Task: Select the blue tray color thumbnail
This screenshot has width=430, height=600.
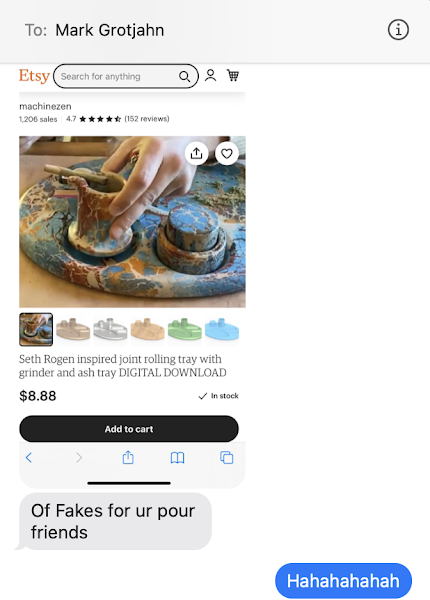Action: [x=222, y=329]
